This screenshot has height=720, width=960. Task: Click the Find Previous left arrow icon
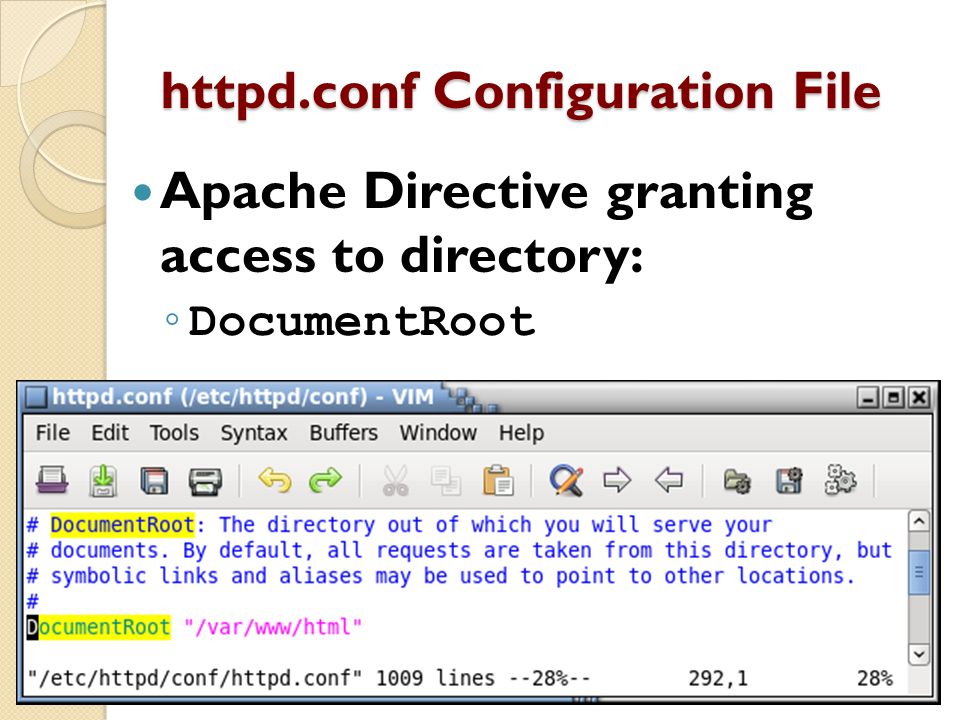coord(669,479)
